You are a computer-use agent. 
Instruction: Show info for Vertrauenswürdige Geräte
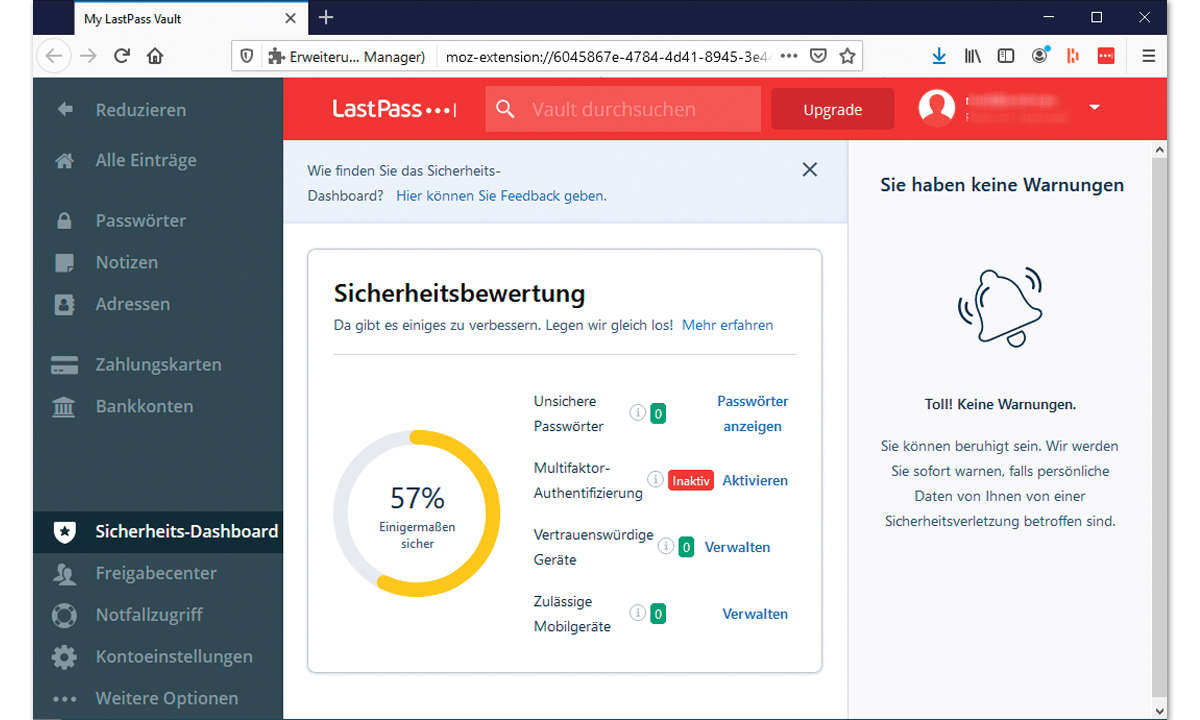tap(665, 546)
